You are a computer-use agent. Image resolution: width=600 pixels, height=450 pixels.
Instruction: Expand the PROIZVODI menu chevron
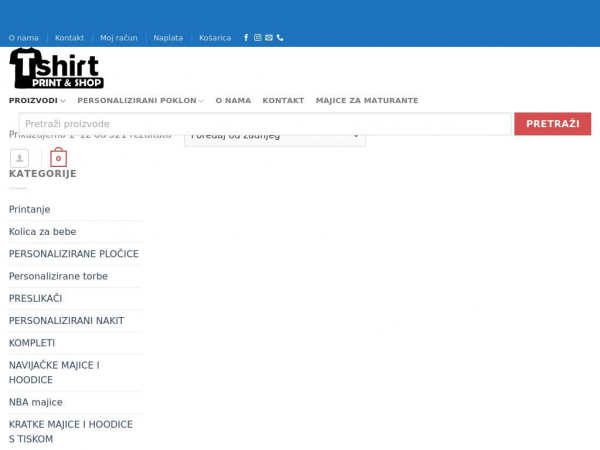[63, 101]
